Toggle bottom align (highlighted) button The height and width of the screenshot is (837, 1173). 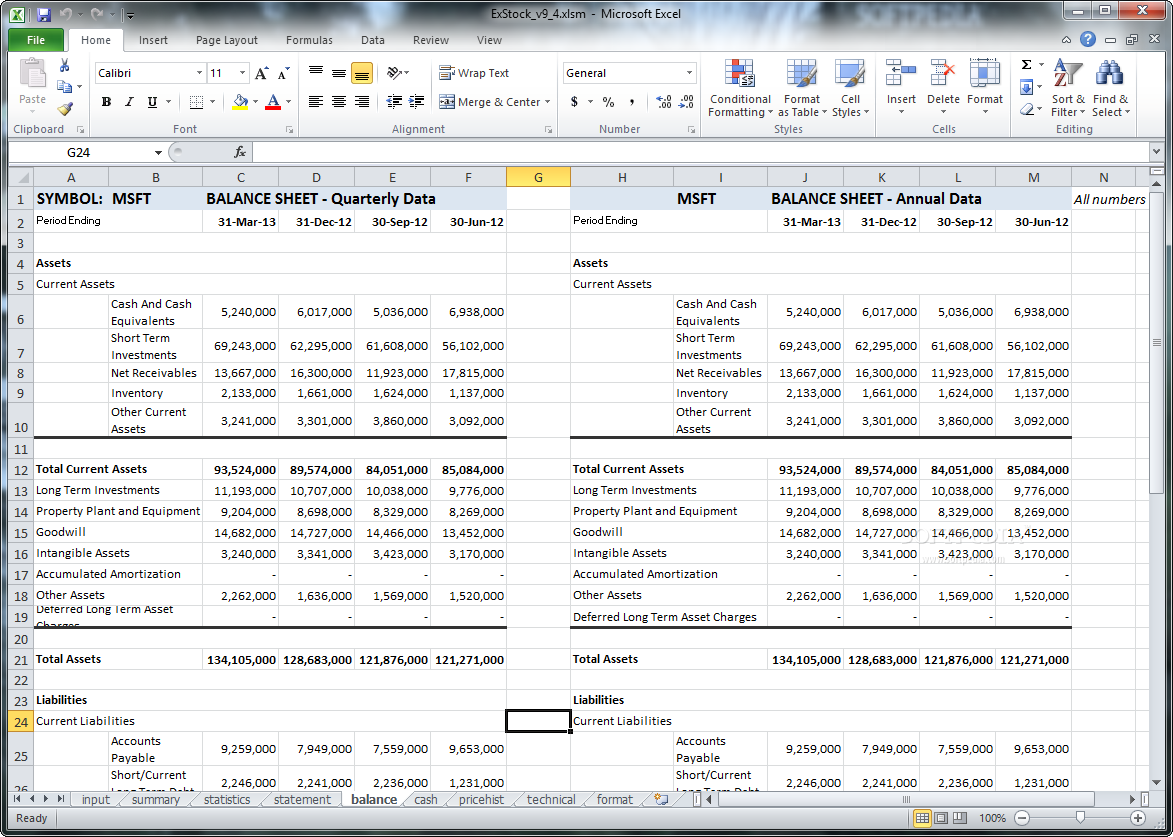362,73
